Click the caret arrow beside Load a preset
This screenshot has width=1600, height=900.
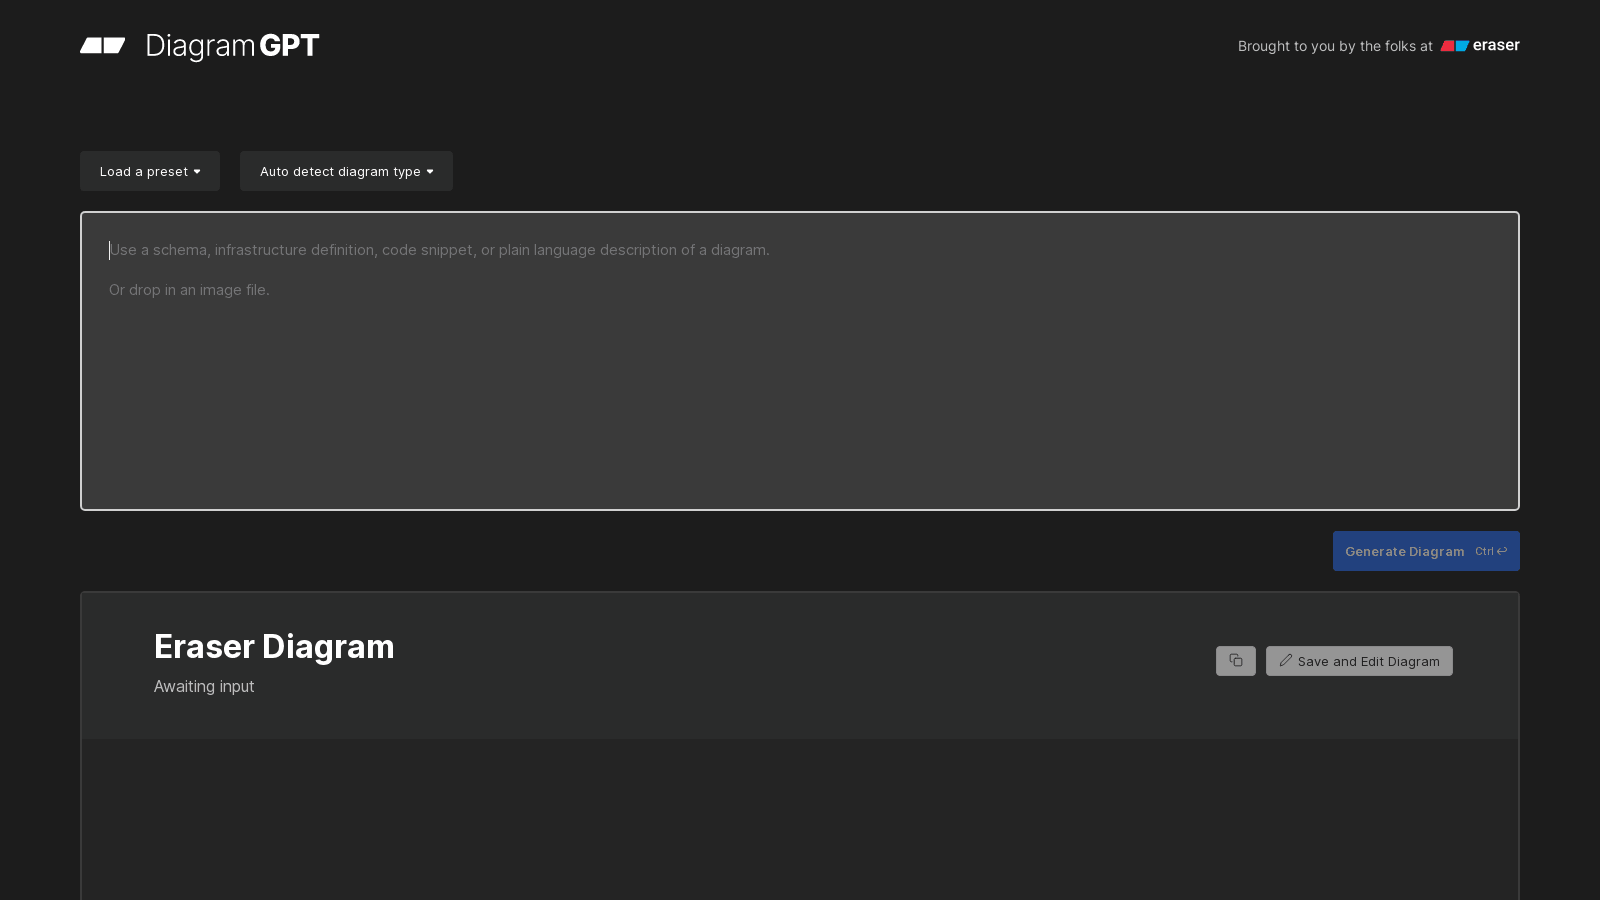tap(197, 172)
